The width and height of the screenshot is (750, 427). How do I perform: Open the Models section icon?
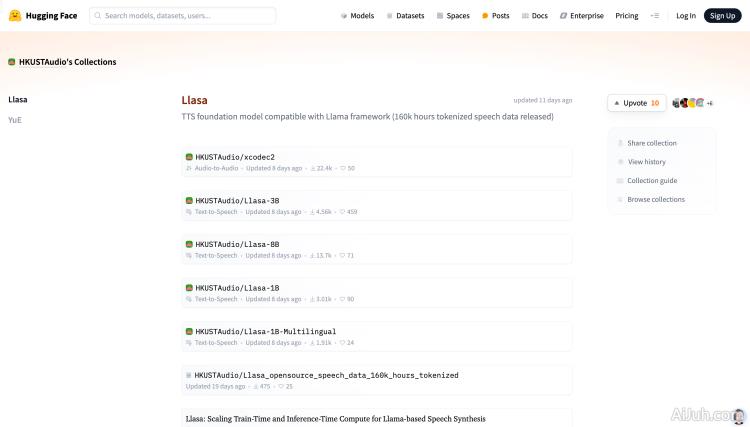pos(344,16)
